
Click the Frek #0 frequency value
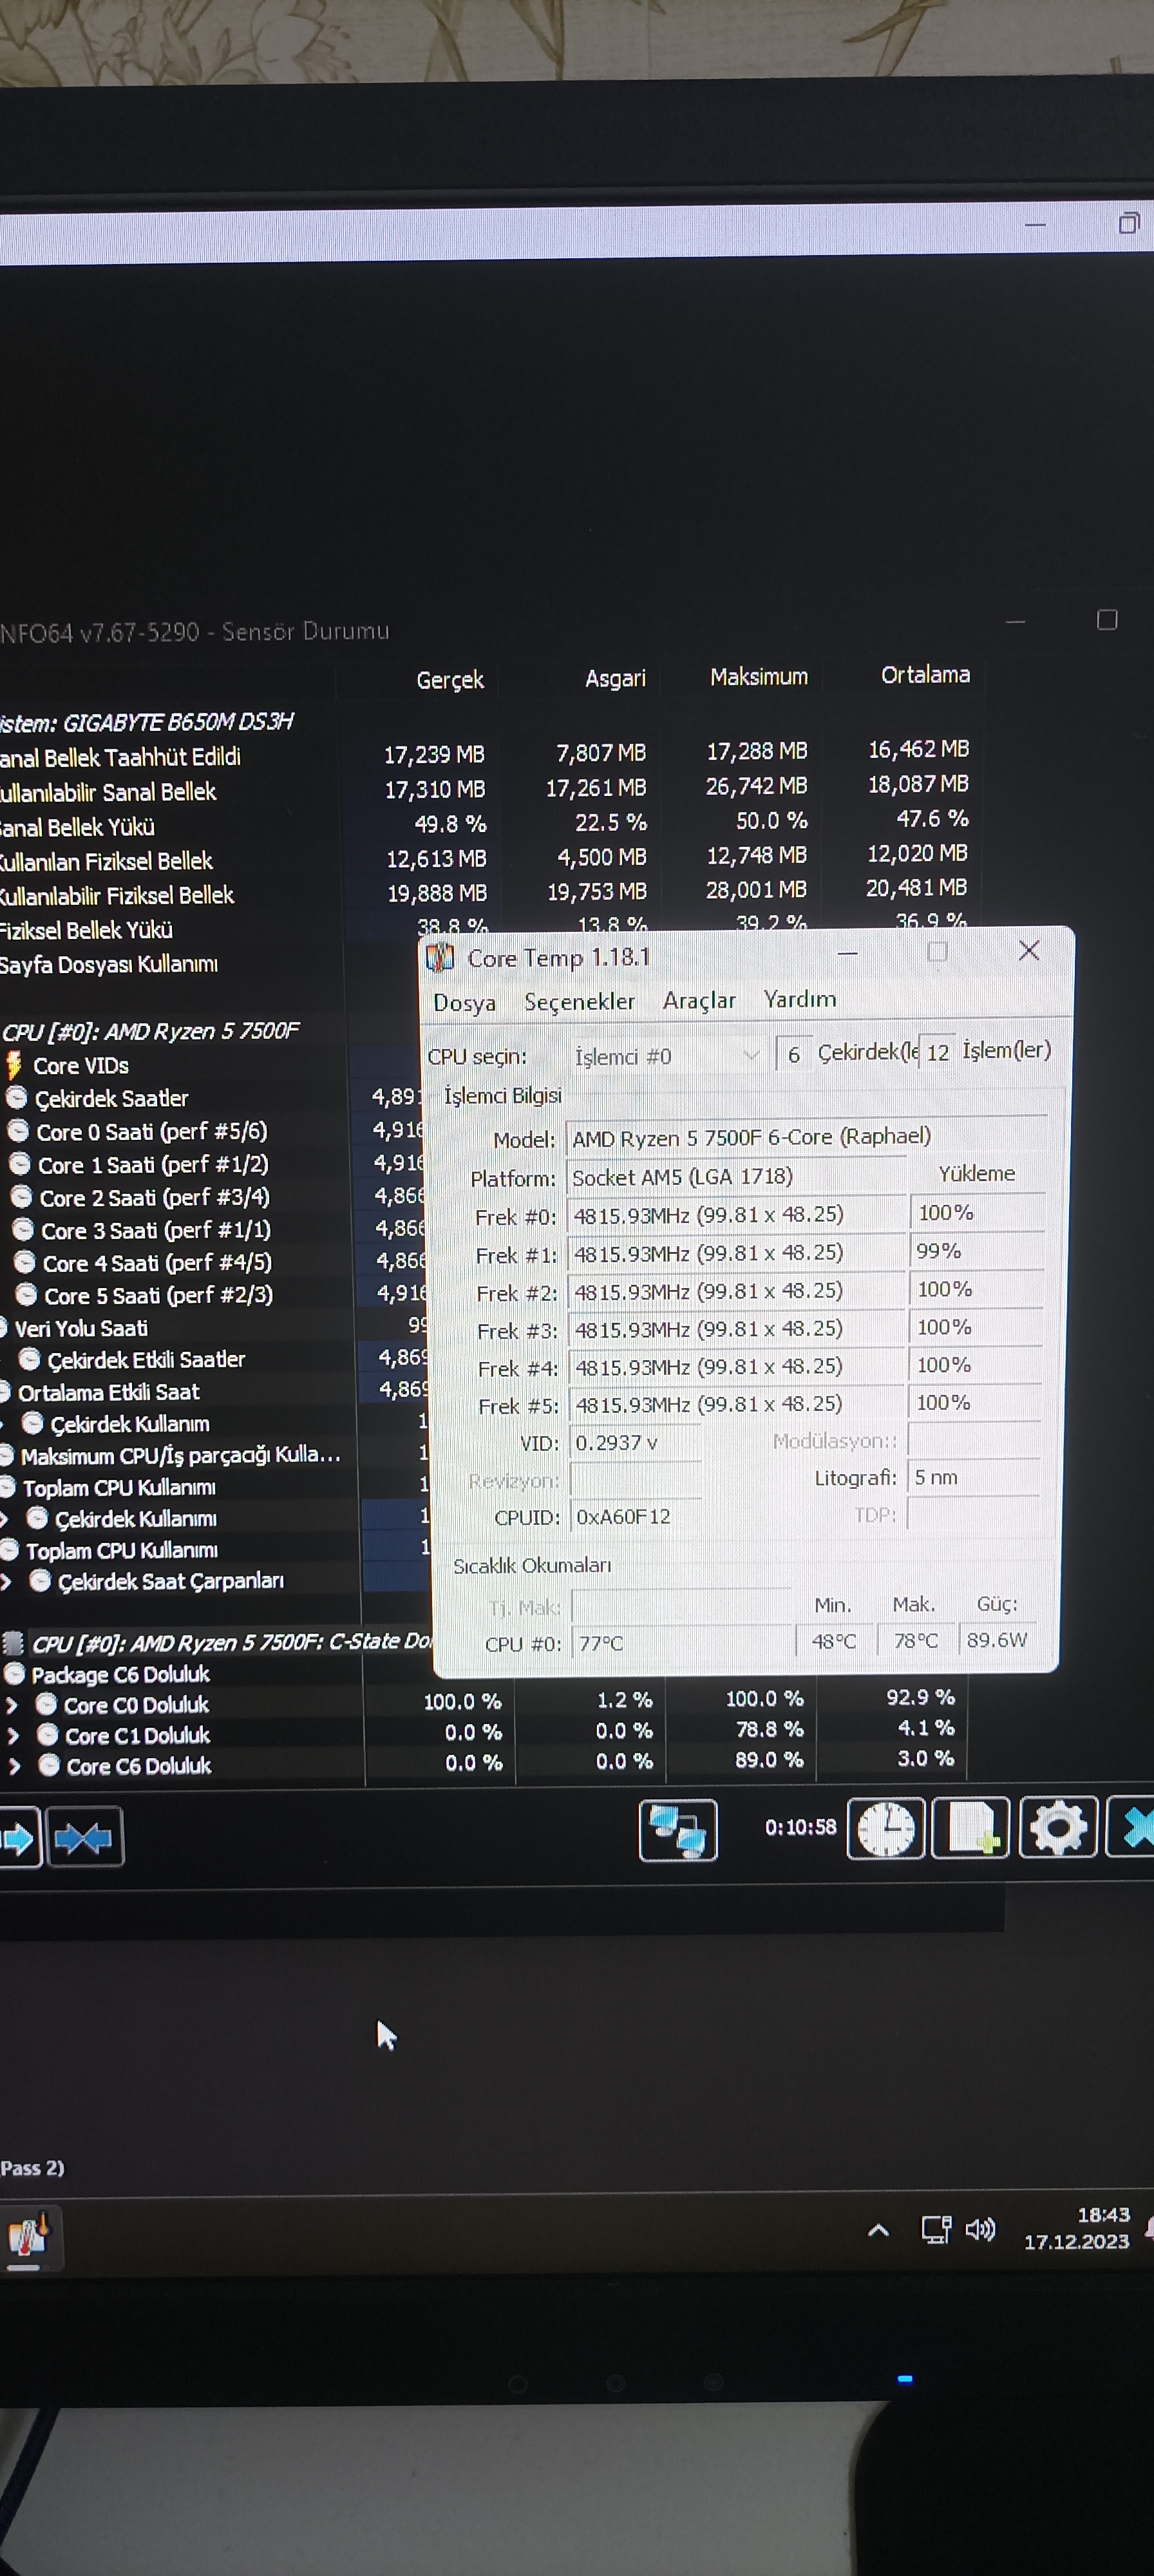click(x=737, y=1214)
